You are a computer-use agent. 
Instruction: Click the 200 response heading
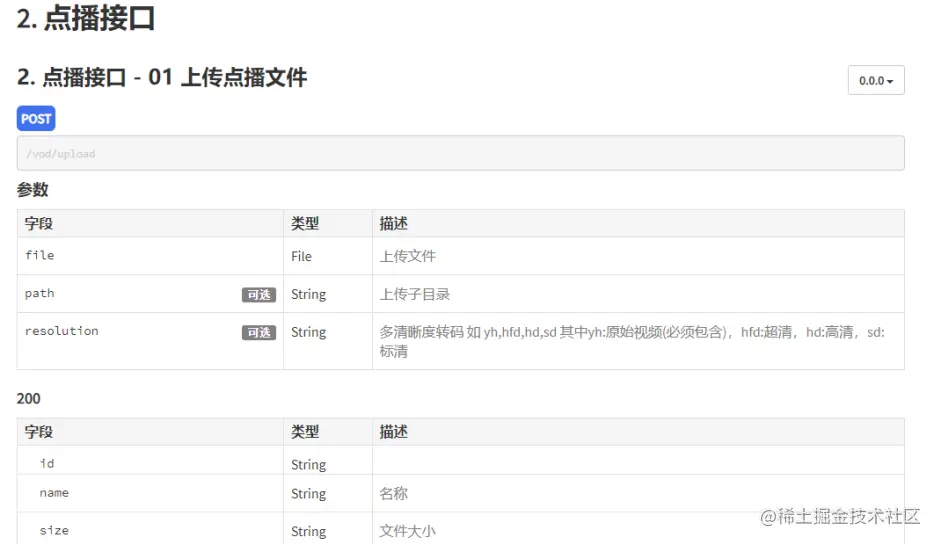[29, 399]
